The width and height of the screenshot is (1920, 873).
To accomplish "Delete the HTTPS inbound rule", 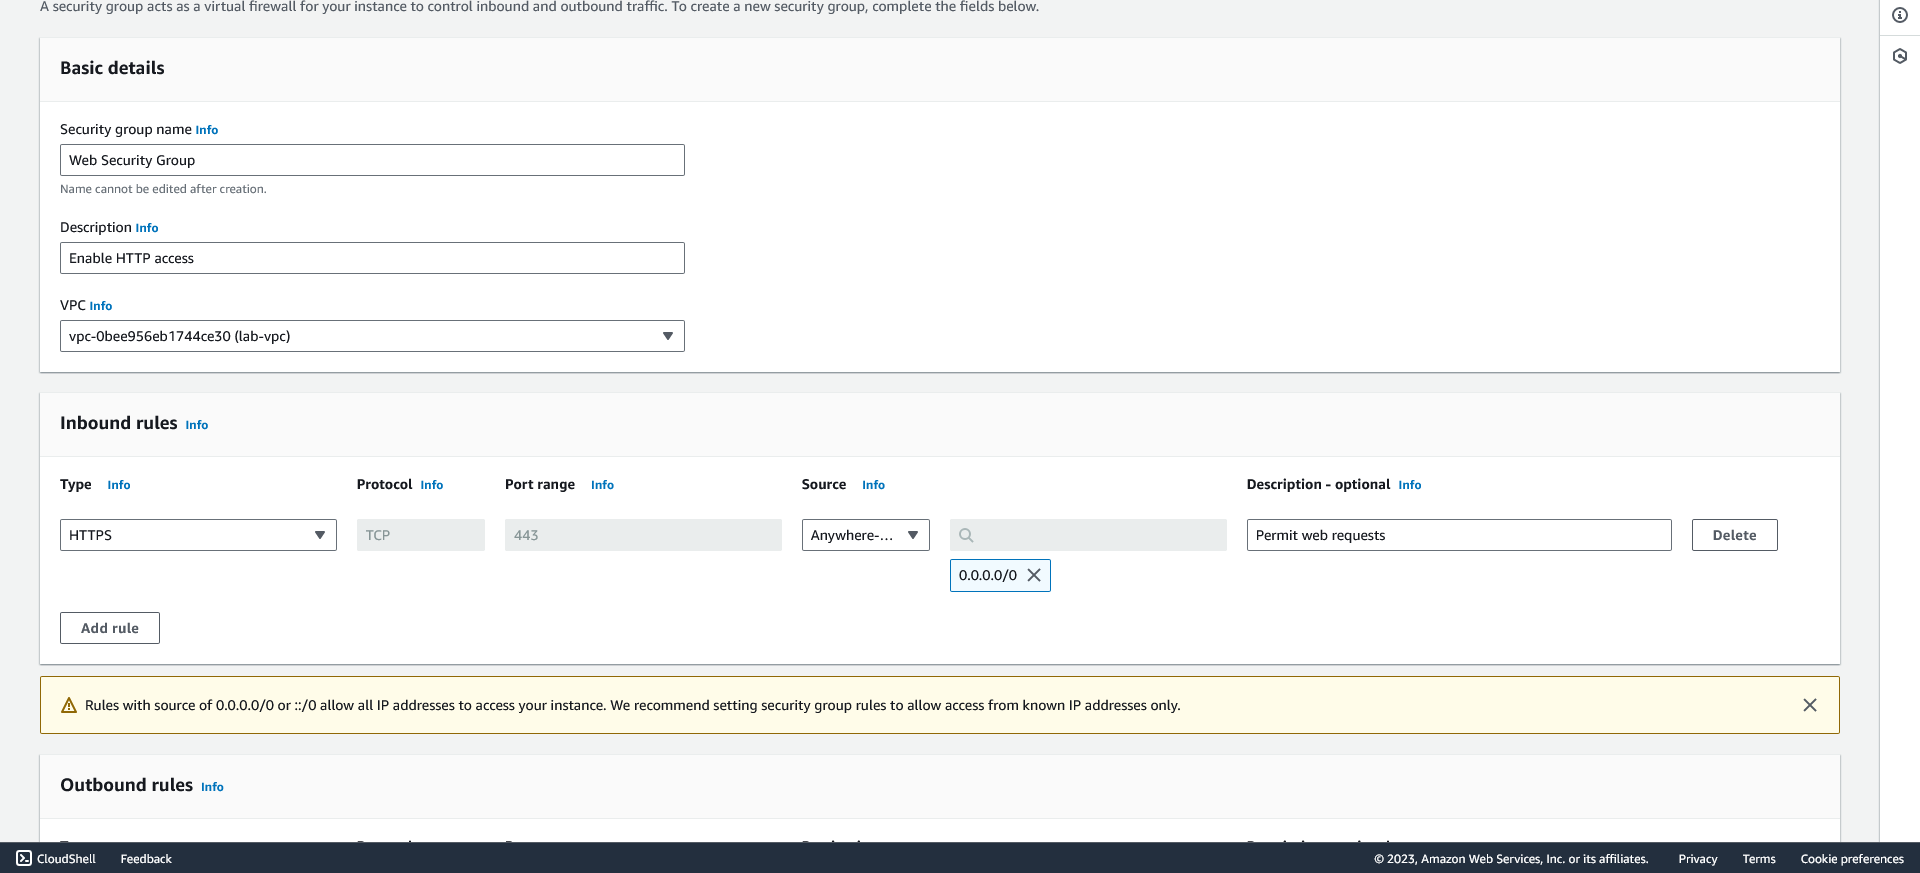I will (1734, 535).
